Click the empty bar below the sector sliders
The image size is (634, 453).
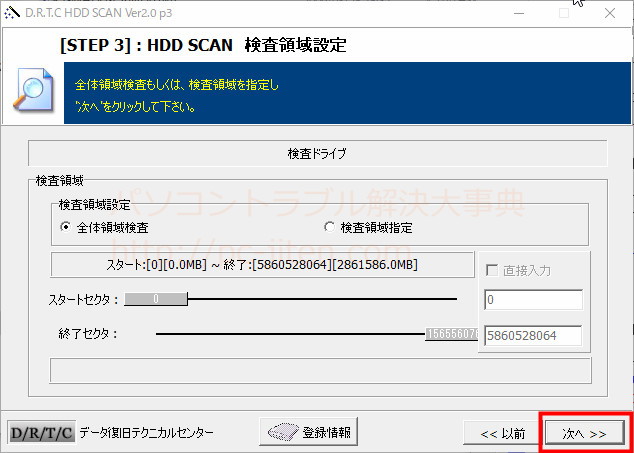[x=320, y=370]
